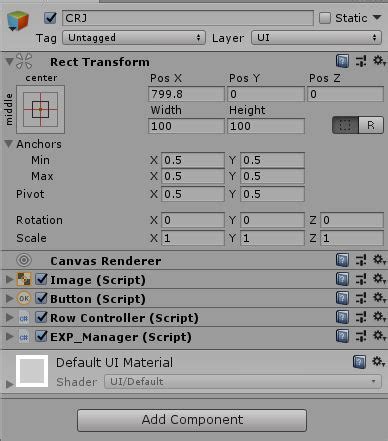The image size is (388, 441).
Task: Open Image (Script) help reference icon
Action: coord(342,279)
